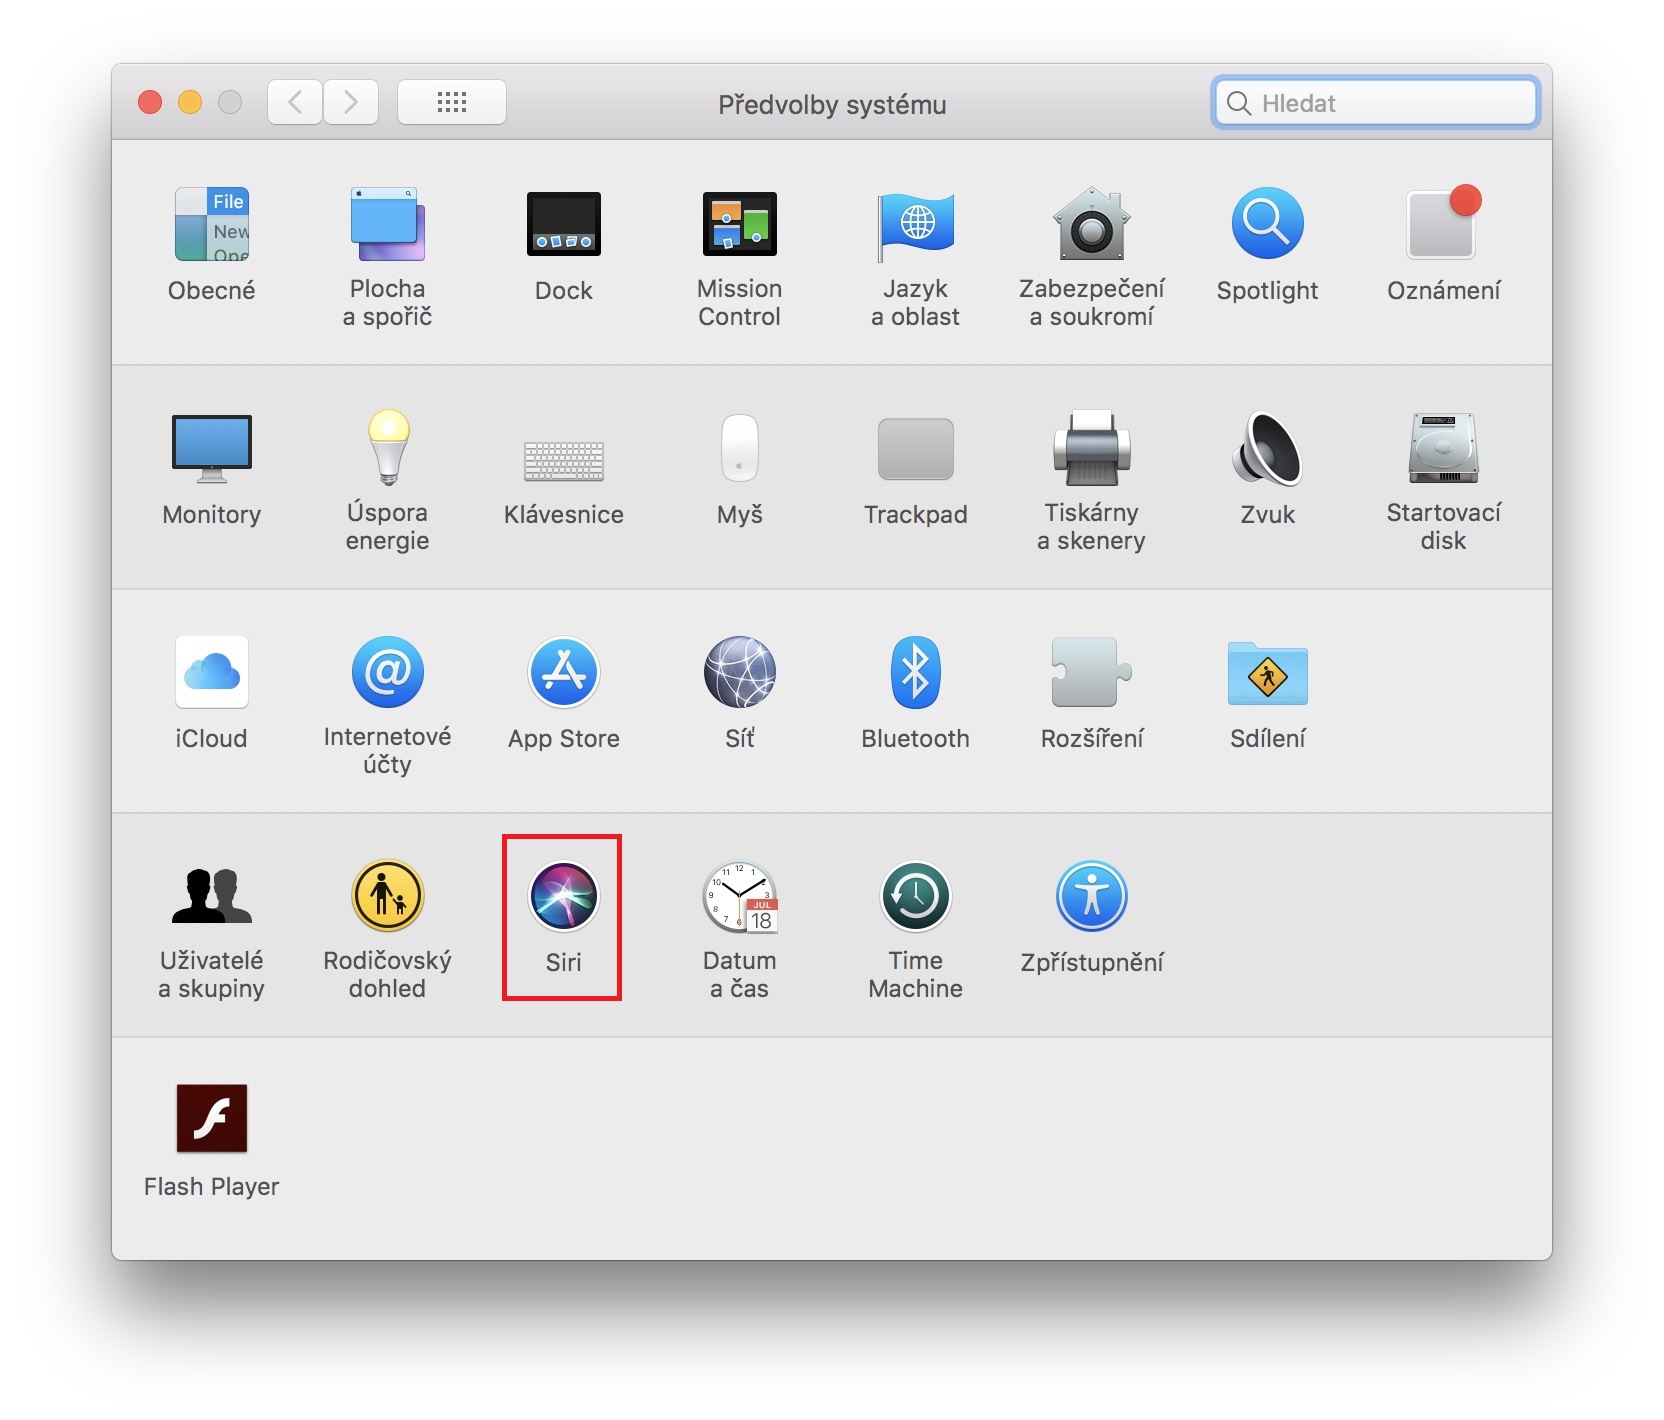Click the Hledat search field
This screenshot has width=1664, height=1420.
(x=1375, y=103)
